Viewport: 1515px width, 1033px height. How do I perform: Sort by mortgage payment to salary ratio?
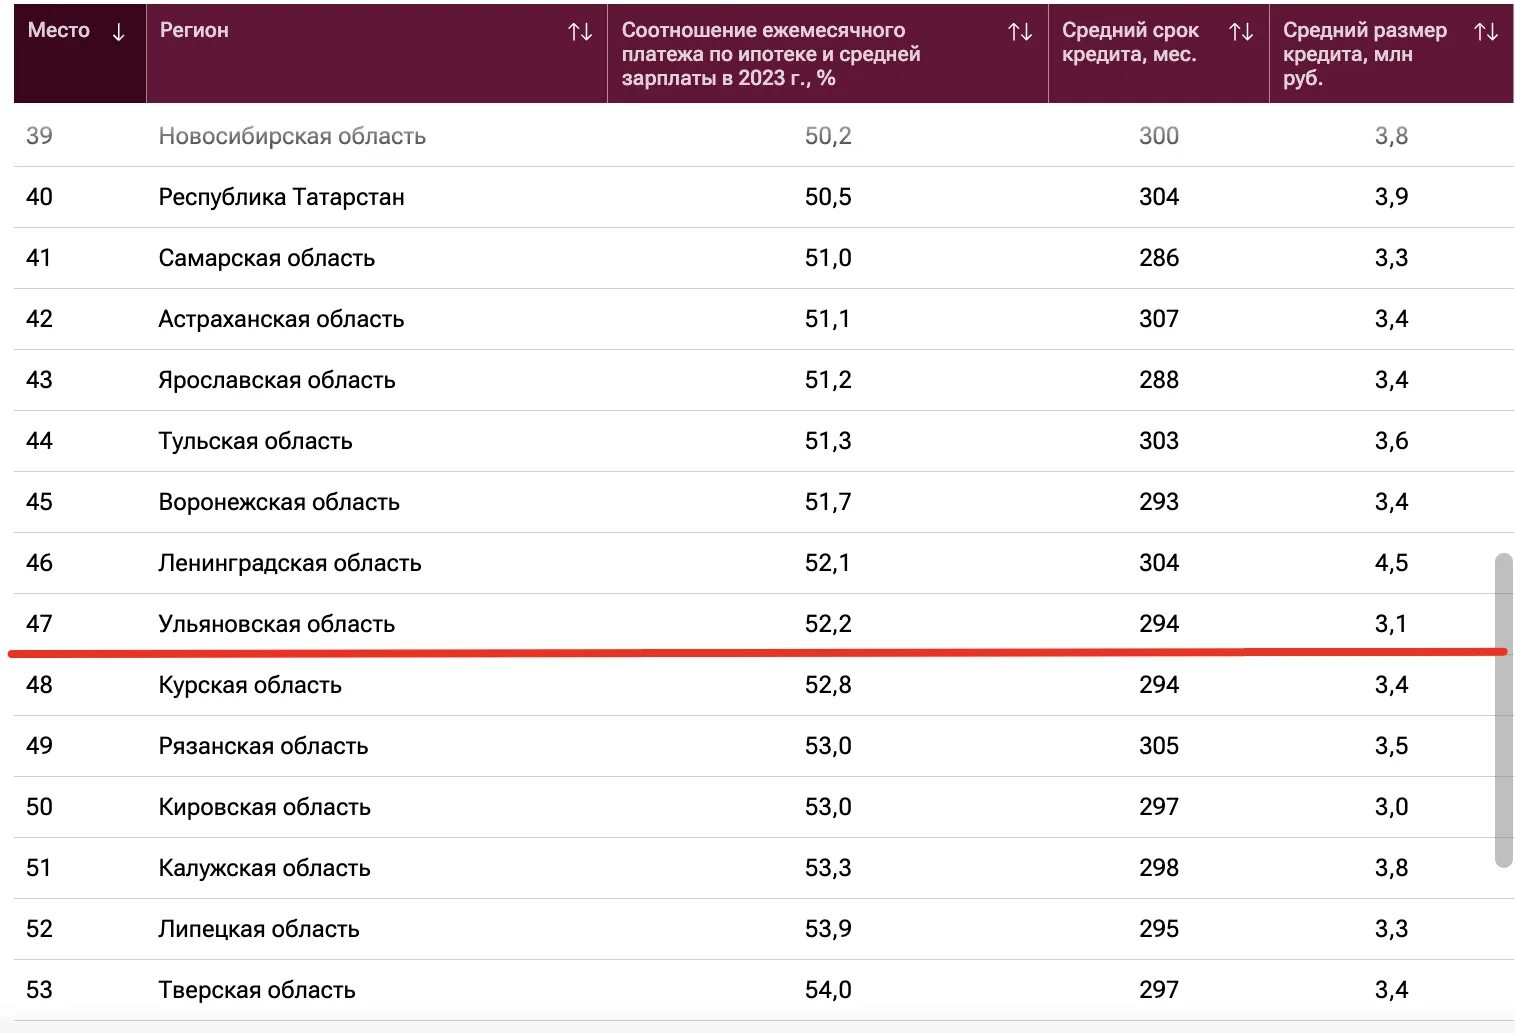pos(1020,32)
